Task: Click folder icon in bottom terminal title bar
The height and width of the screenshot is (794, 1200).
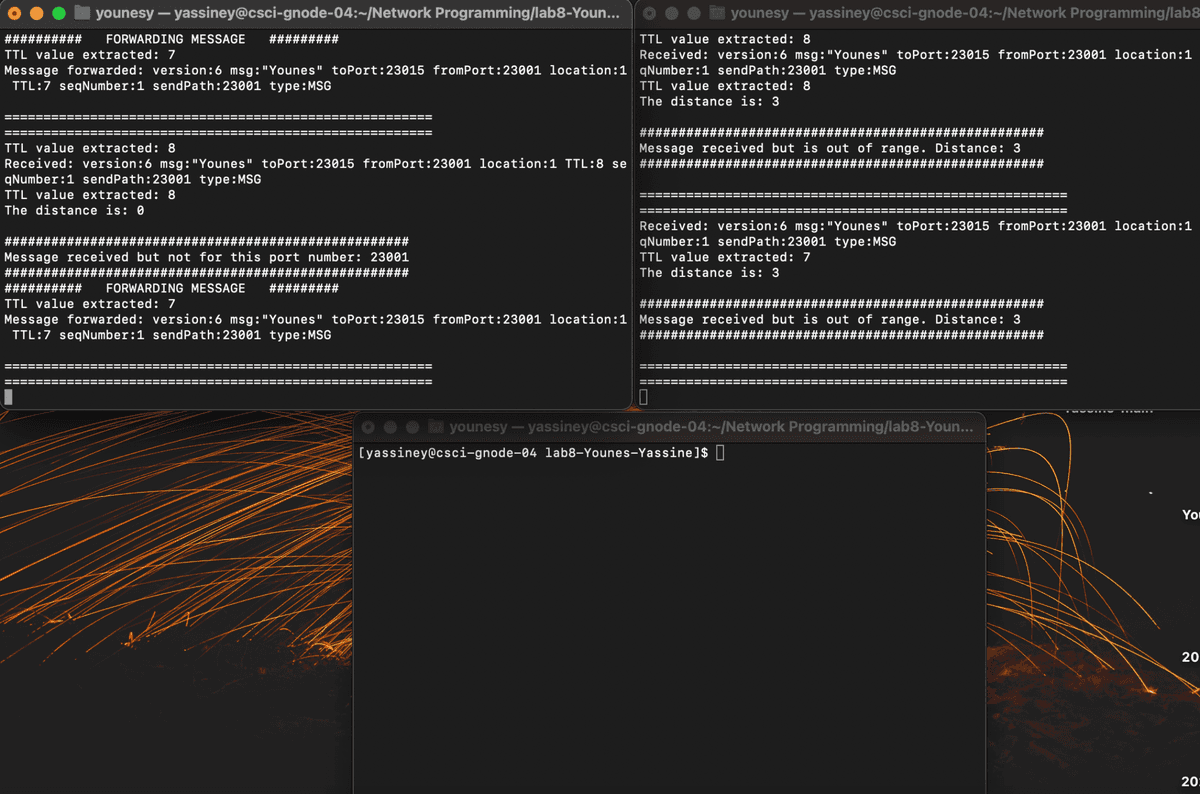Action: (x=436, y=427)
